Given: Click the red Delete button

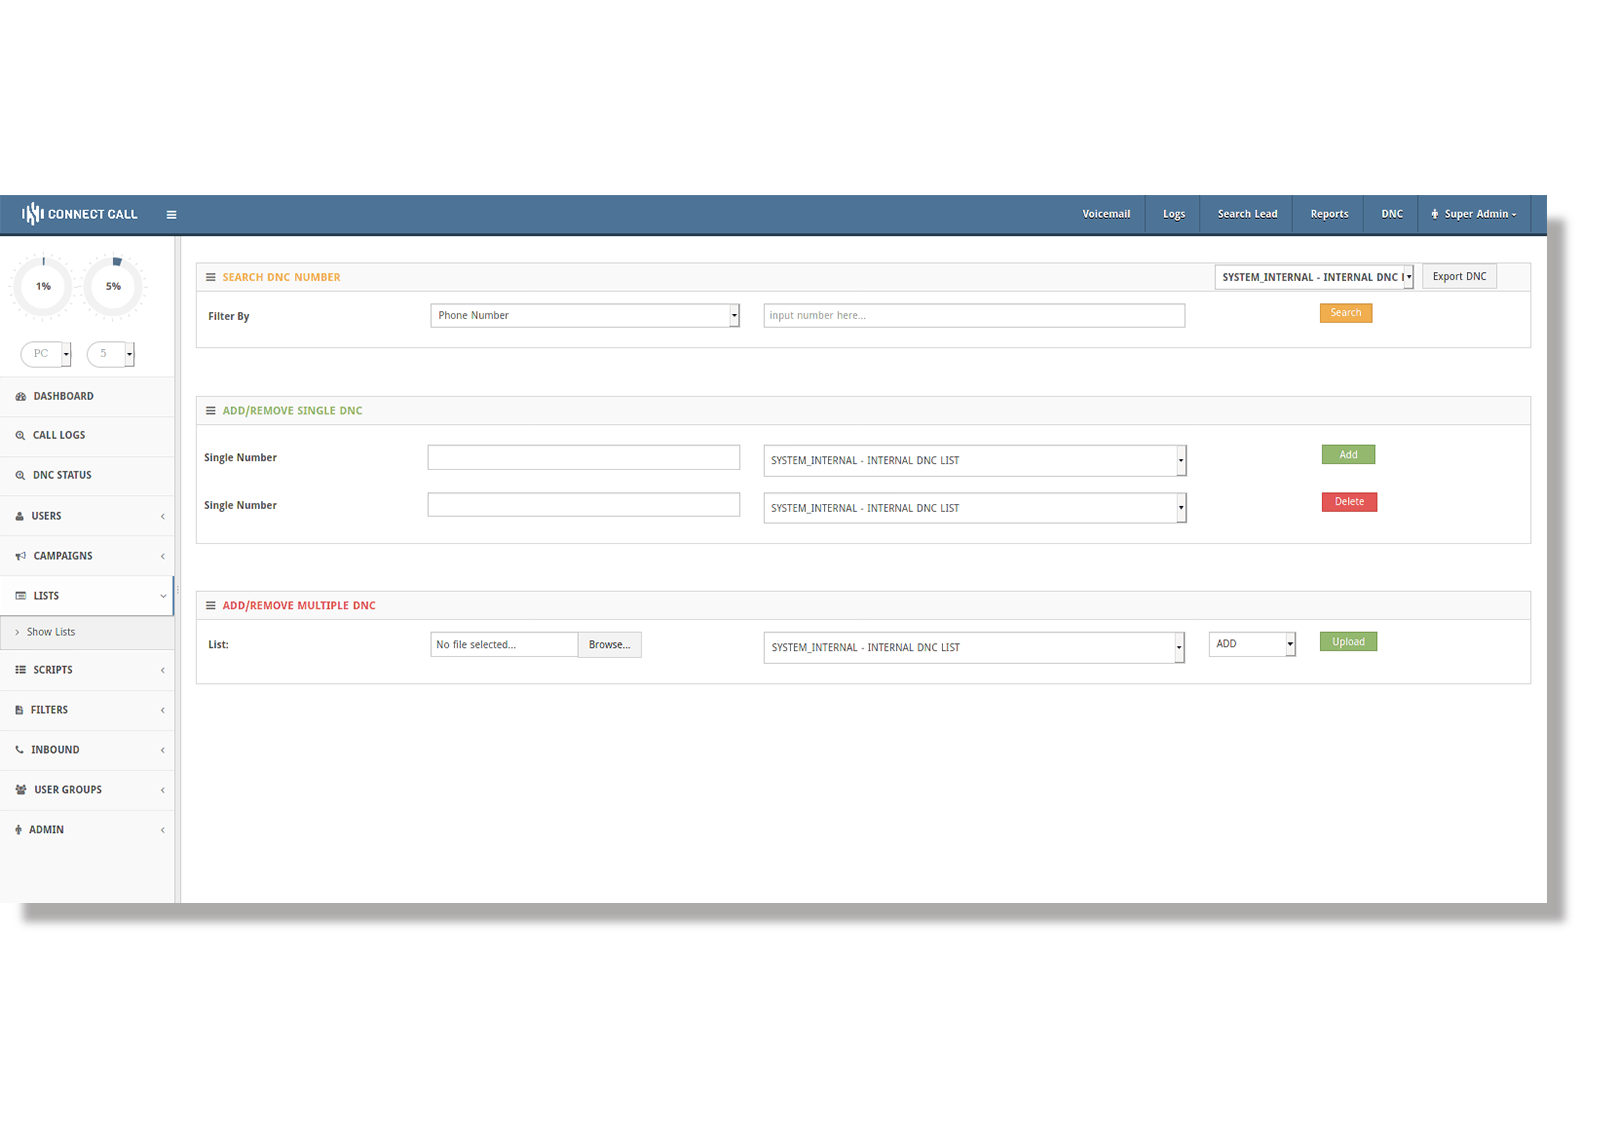Looking at the screenshot, I should pos(1348,502).
